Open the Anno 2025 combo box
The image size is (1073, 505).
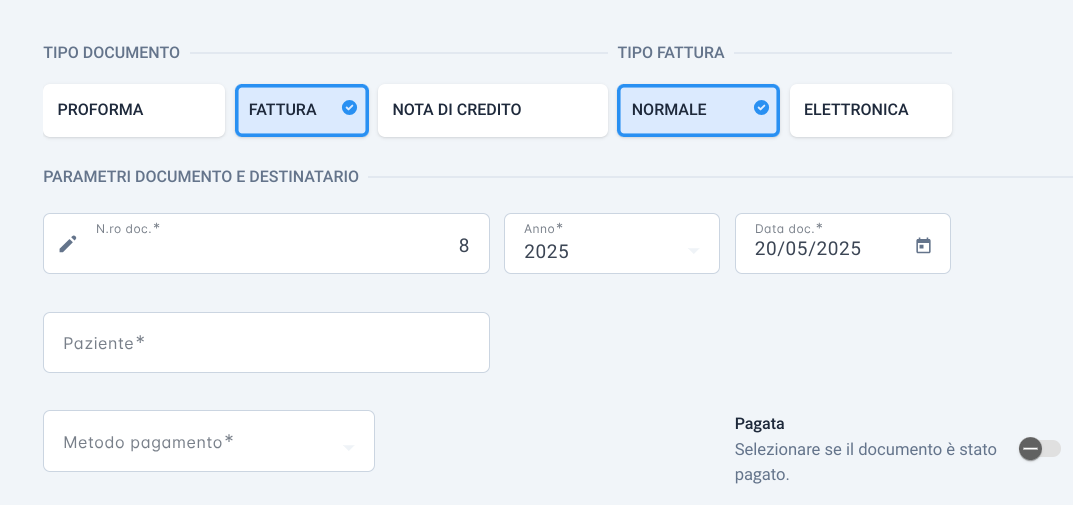612,244
